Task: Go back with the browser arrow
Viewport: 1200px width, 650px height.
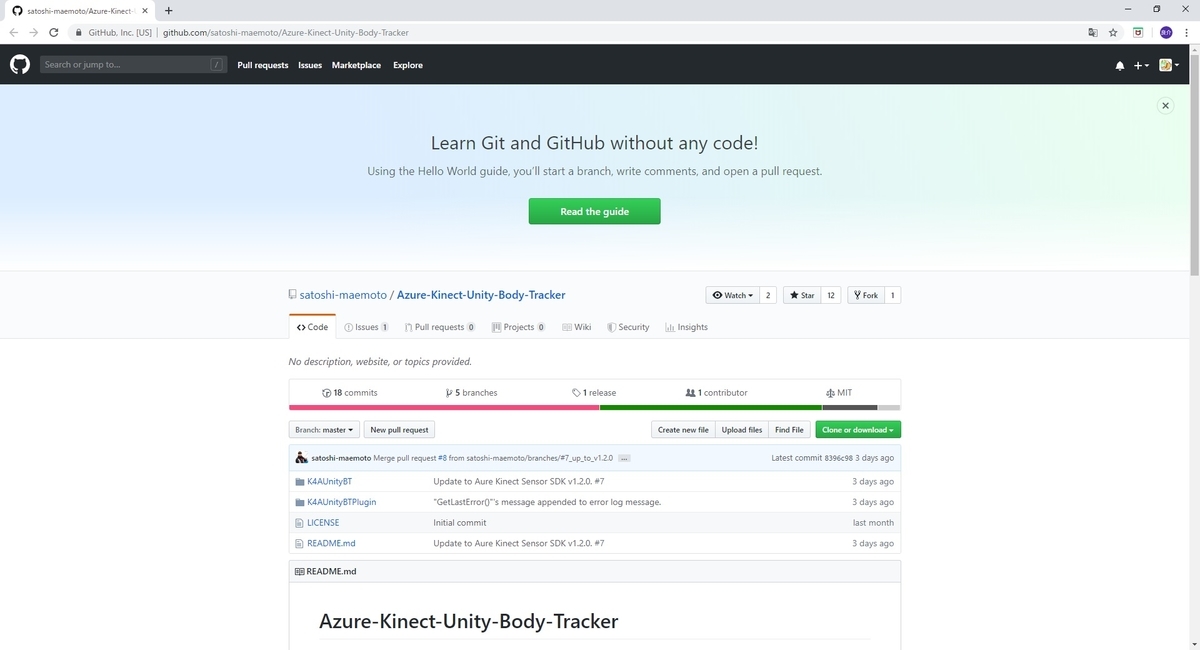Action: (x=13, y=32)
